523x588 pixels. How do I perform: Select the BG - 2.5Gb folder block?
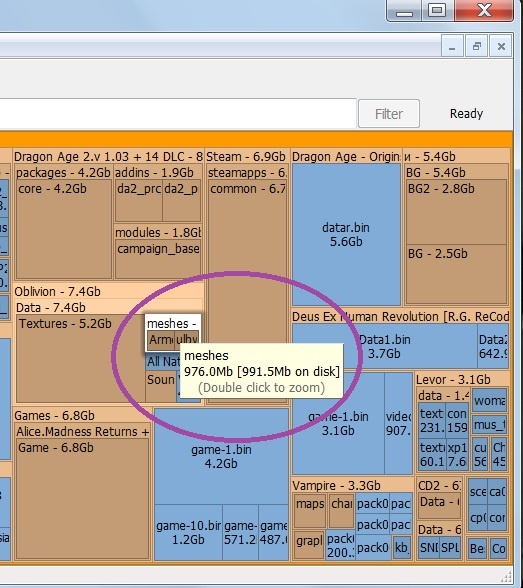(456, 274)
